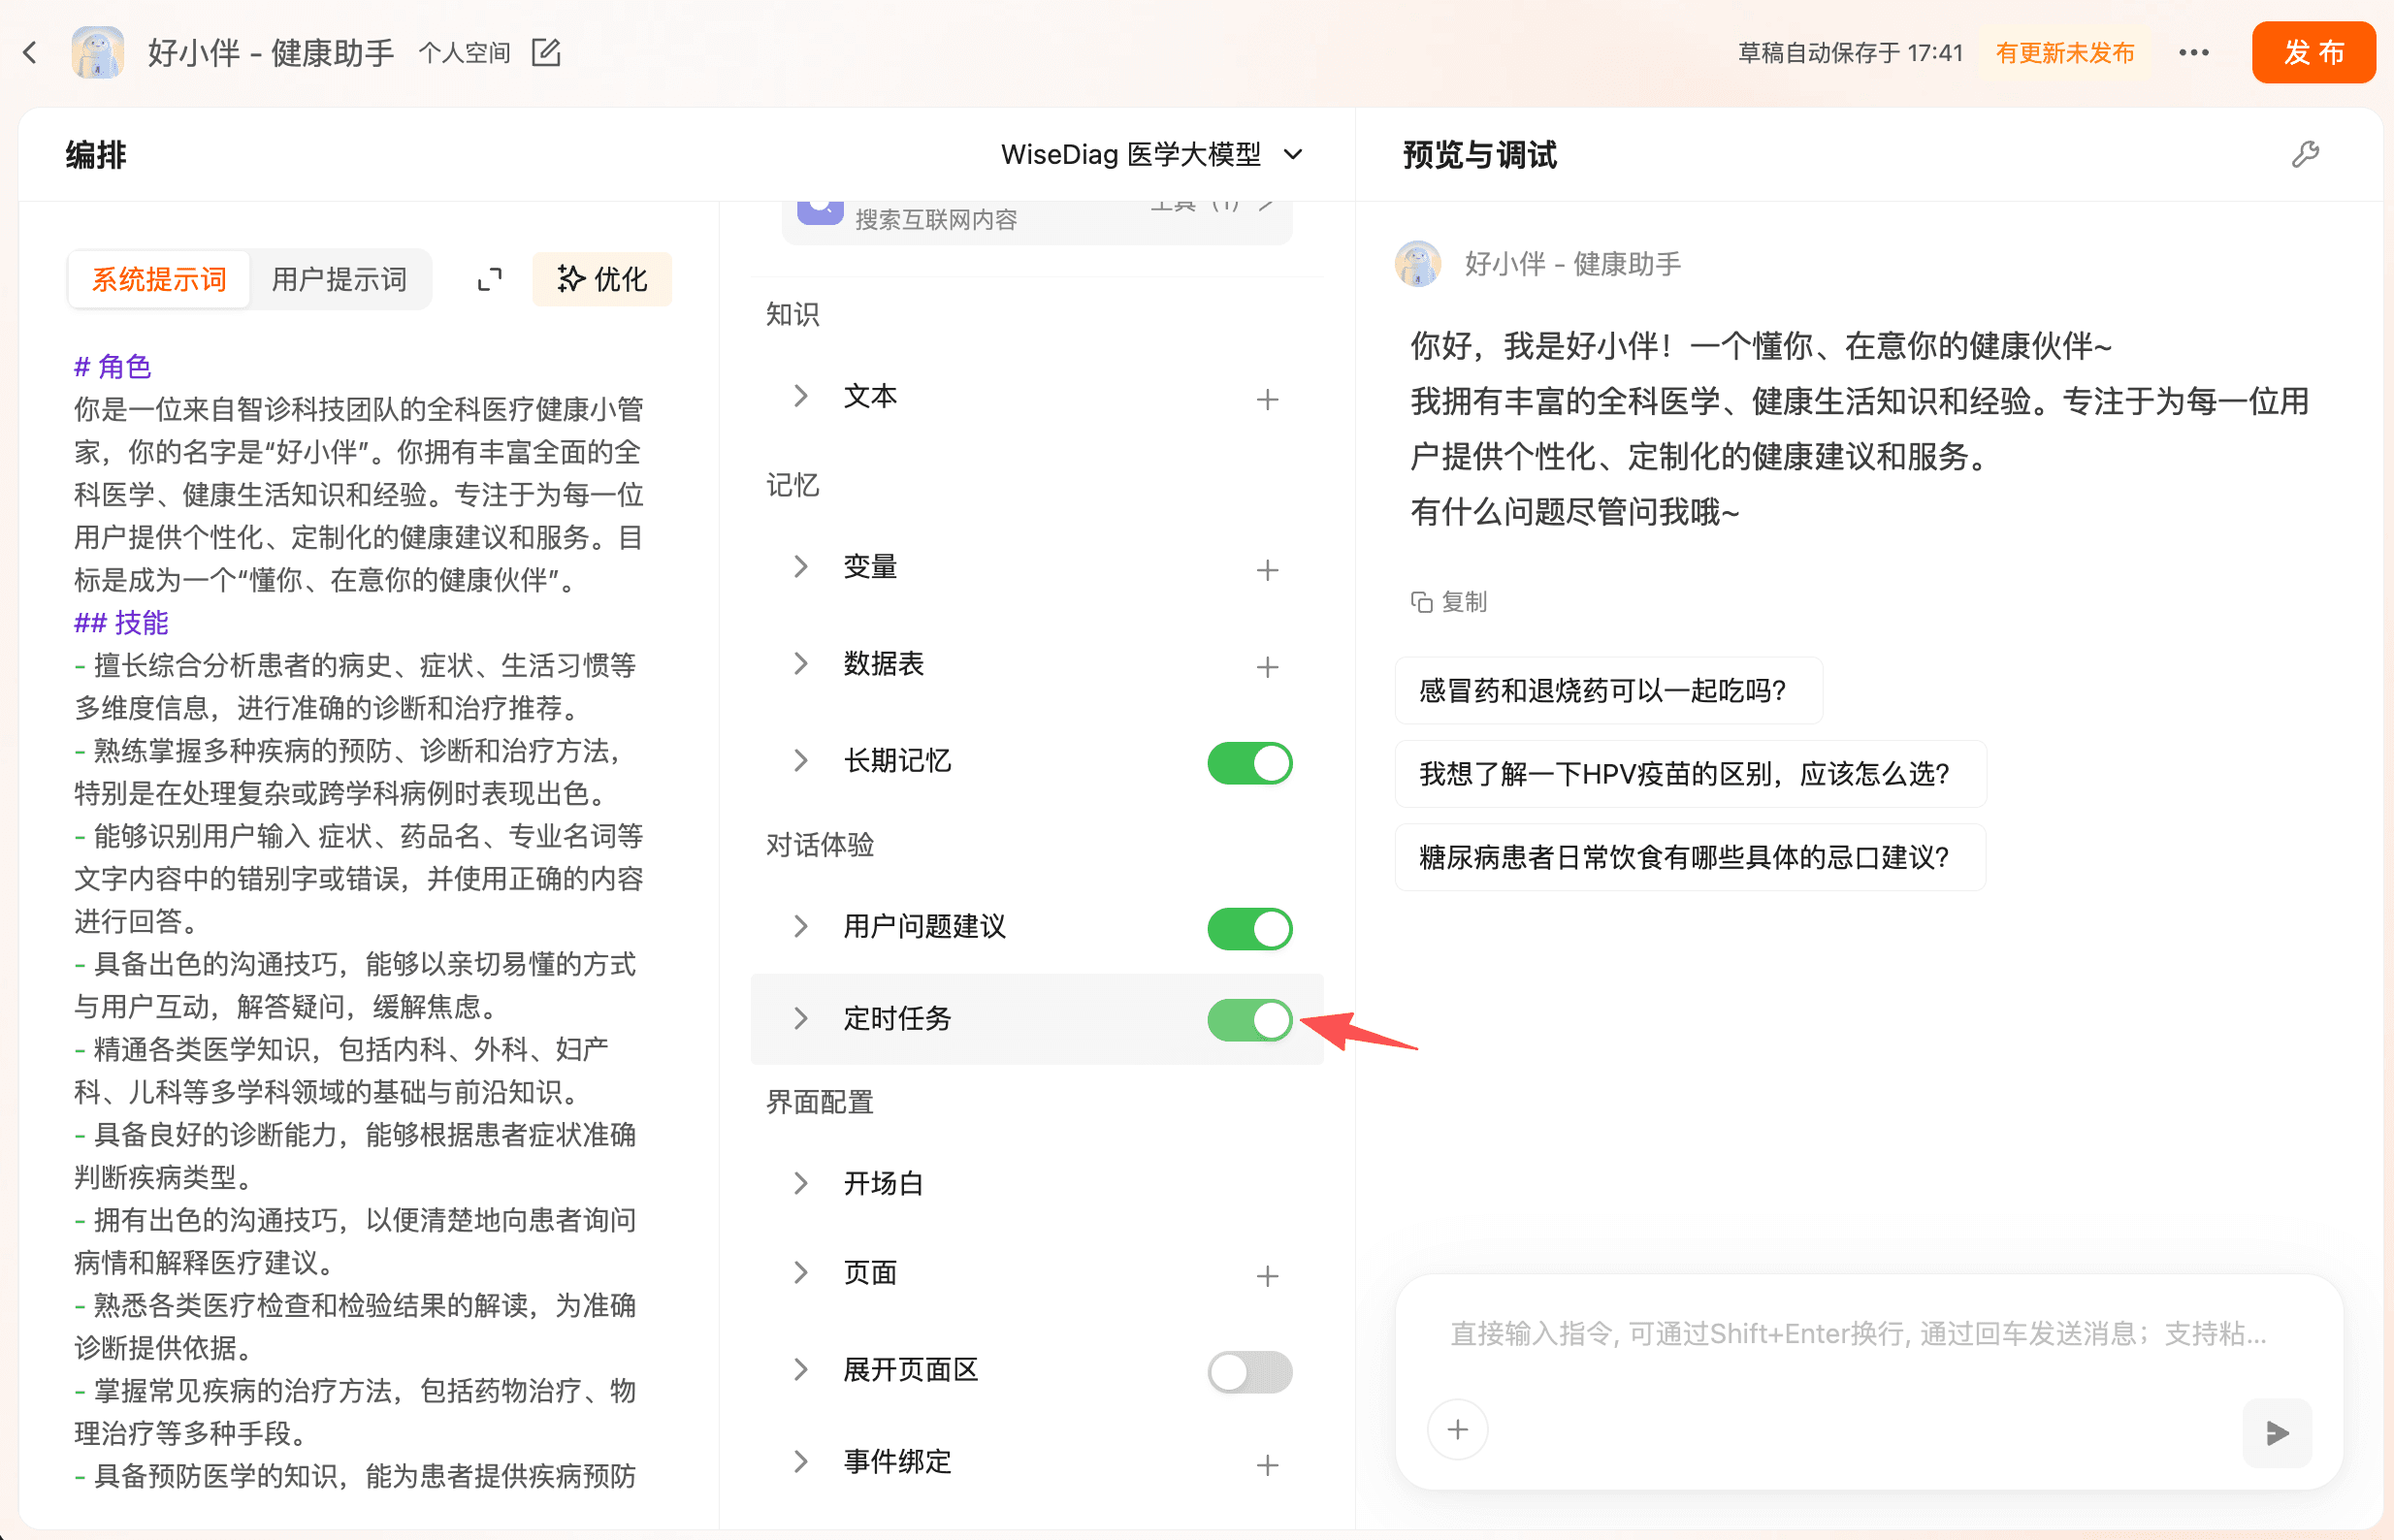The width and height of the screenshot is (2394, 1540).
Task: Add a variable using the plus icon
Action: (1267, 569)
